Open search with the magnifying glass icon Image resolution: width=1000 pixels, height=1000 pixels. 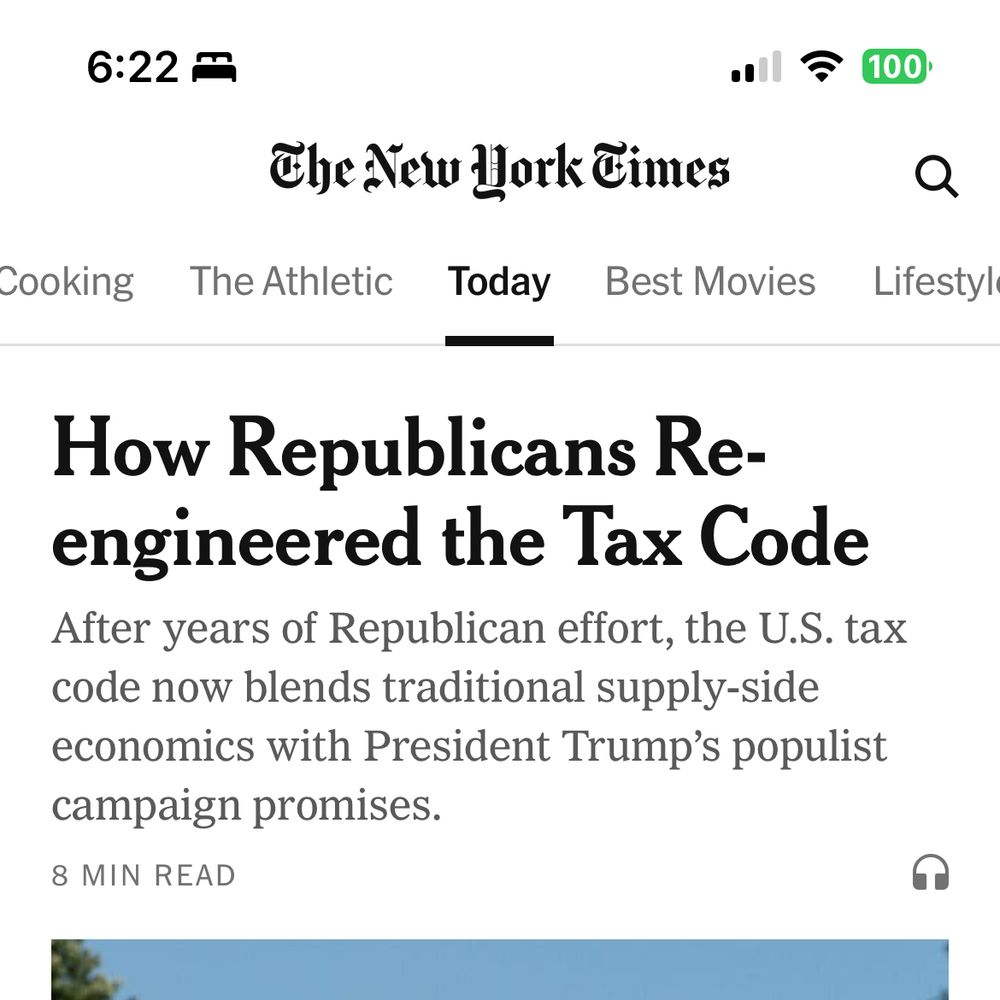(936, 176)
